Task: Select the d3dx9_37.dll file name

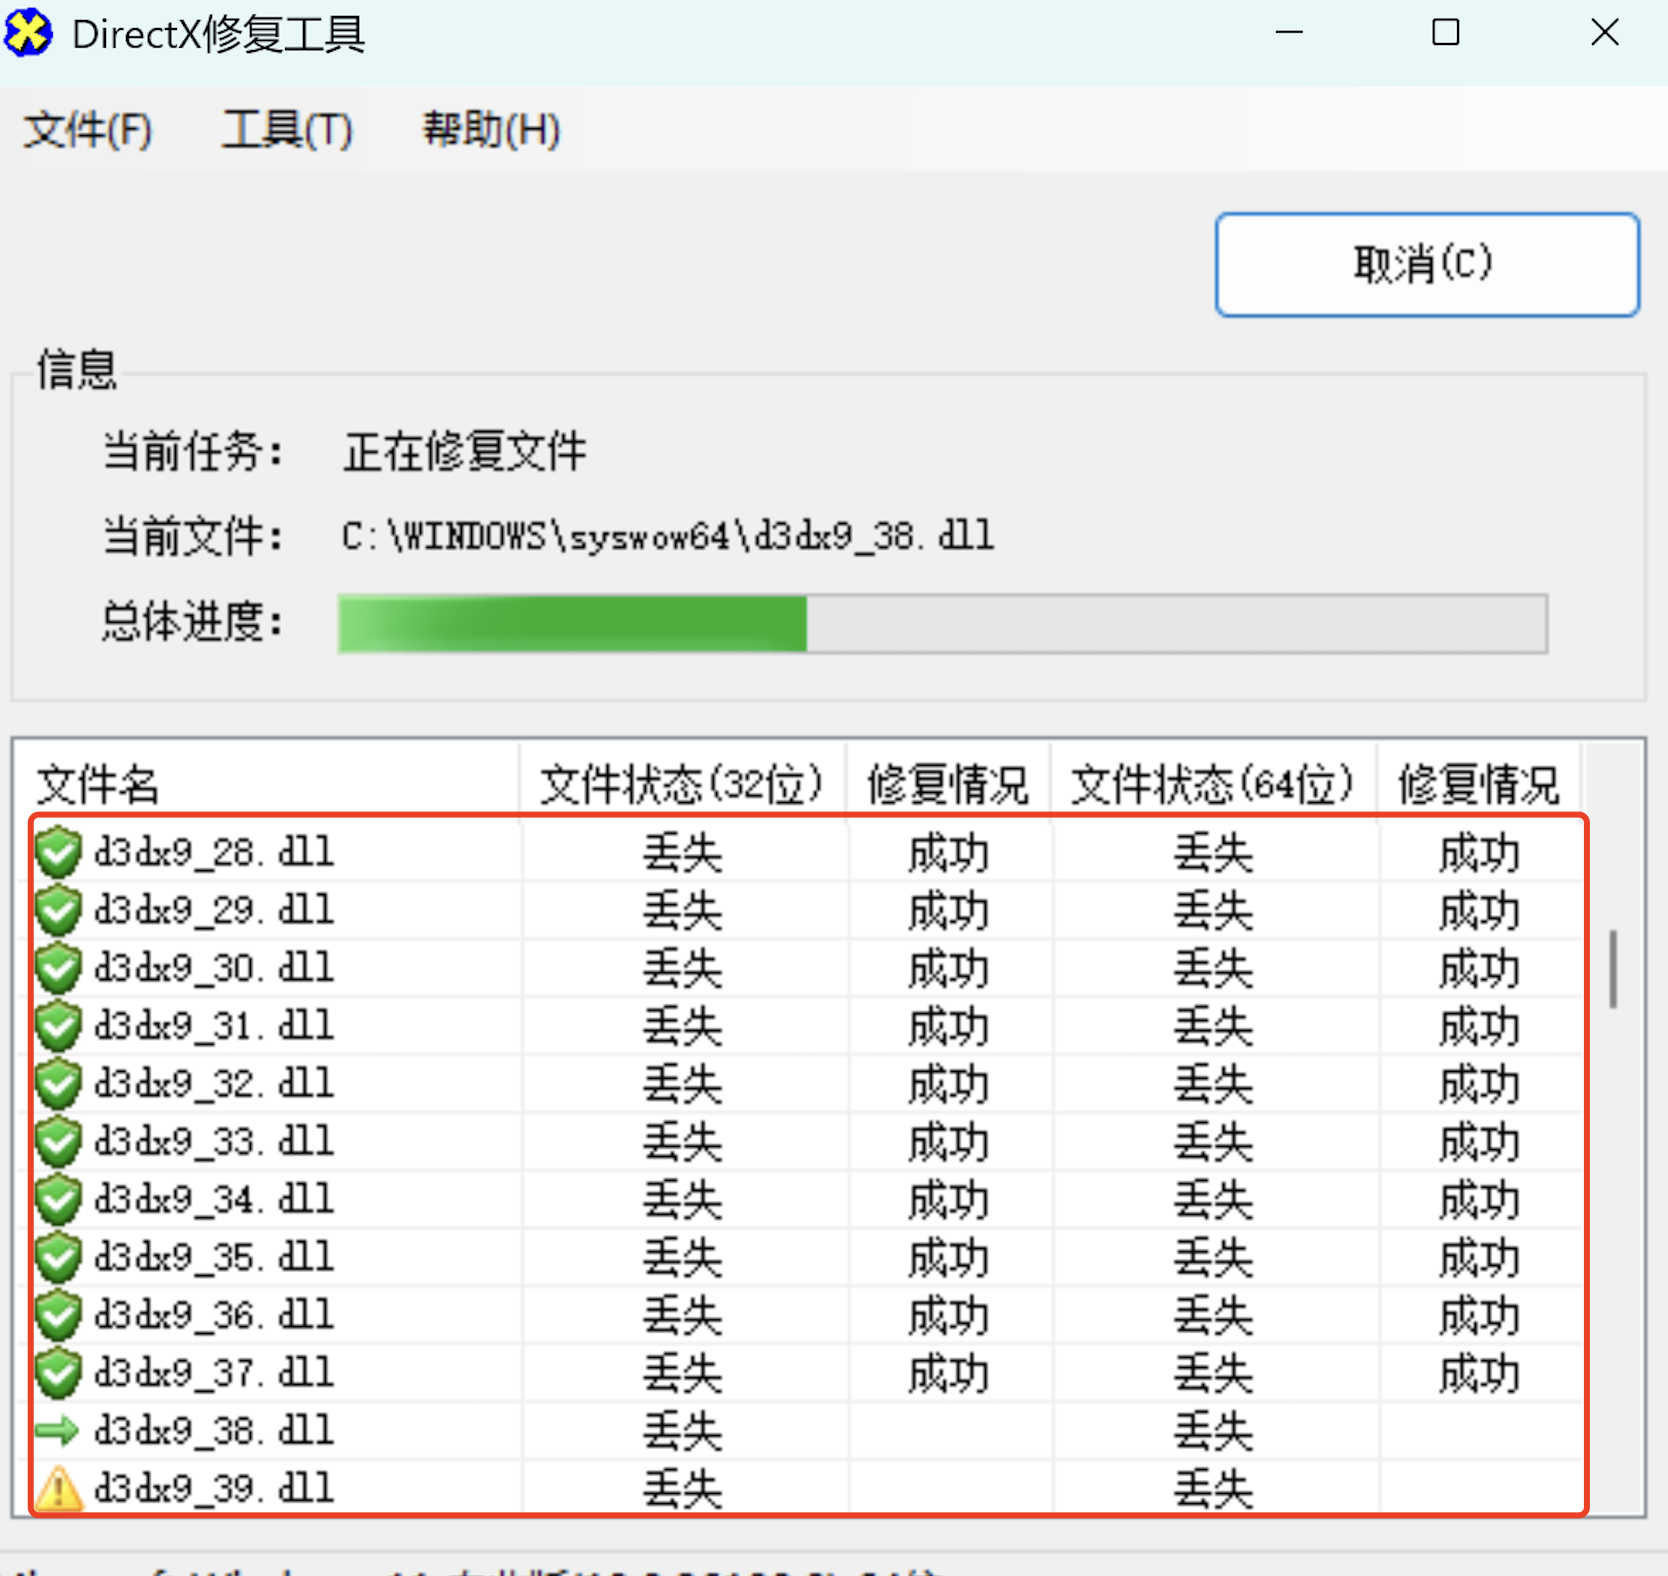Action: (214, 1373)
